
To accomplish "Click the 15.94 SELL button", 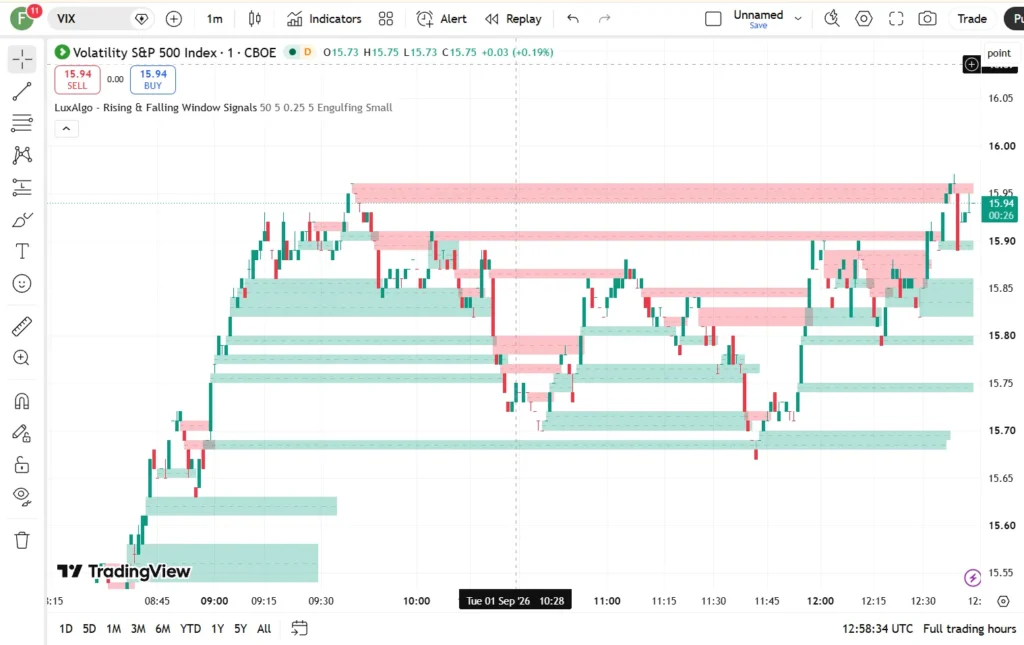I will click(x=78, y=80).
